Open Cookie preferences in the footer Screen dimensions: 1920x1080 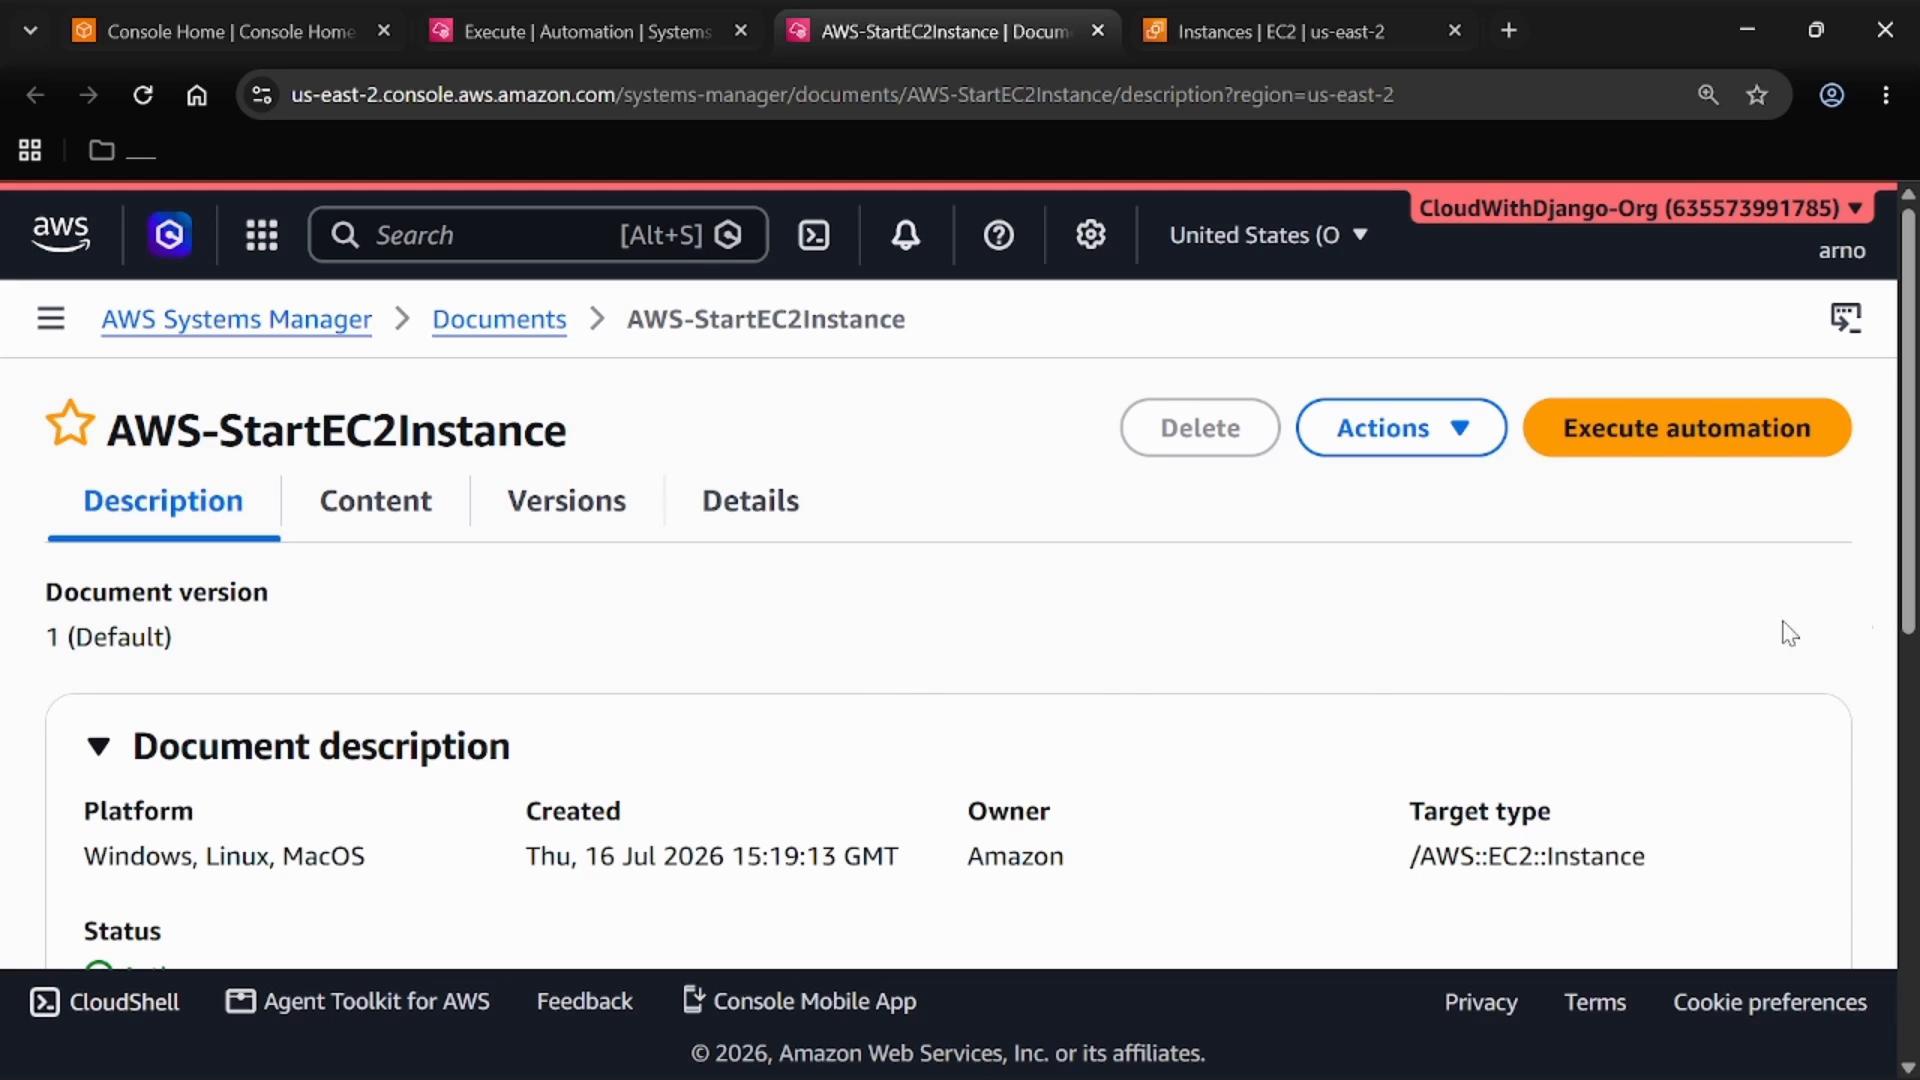tap(1770, 1002)
